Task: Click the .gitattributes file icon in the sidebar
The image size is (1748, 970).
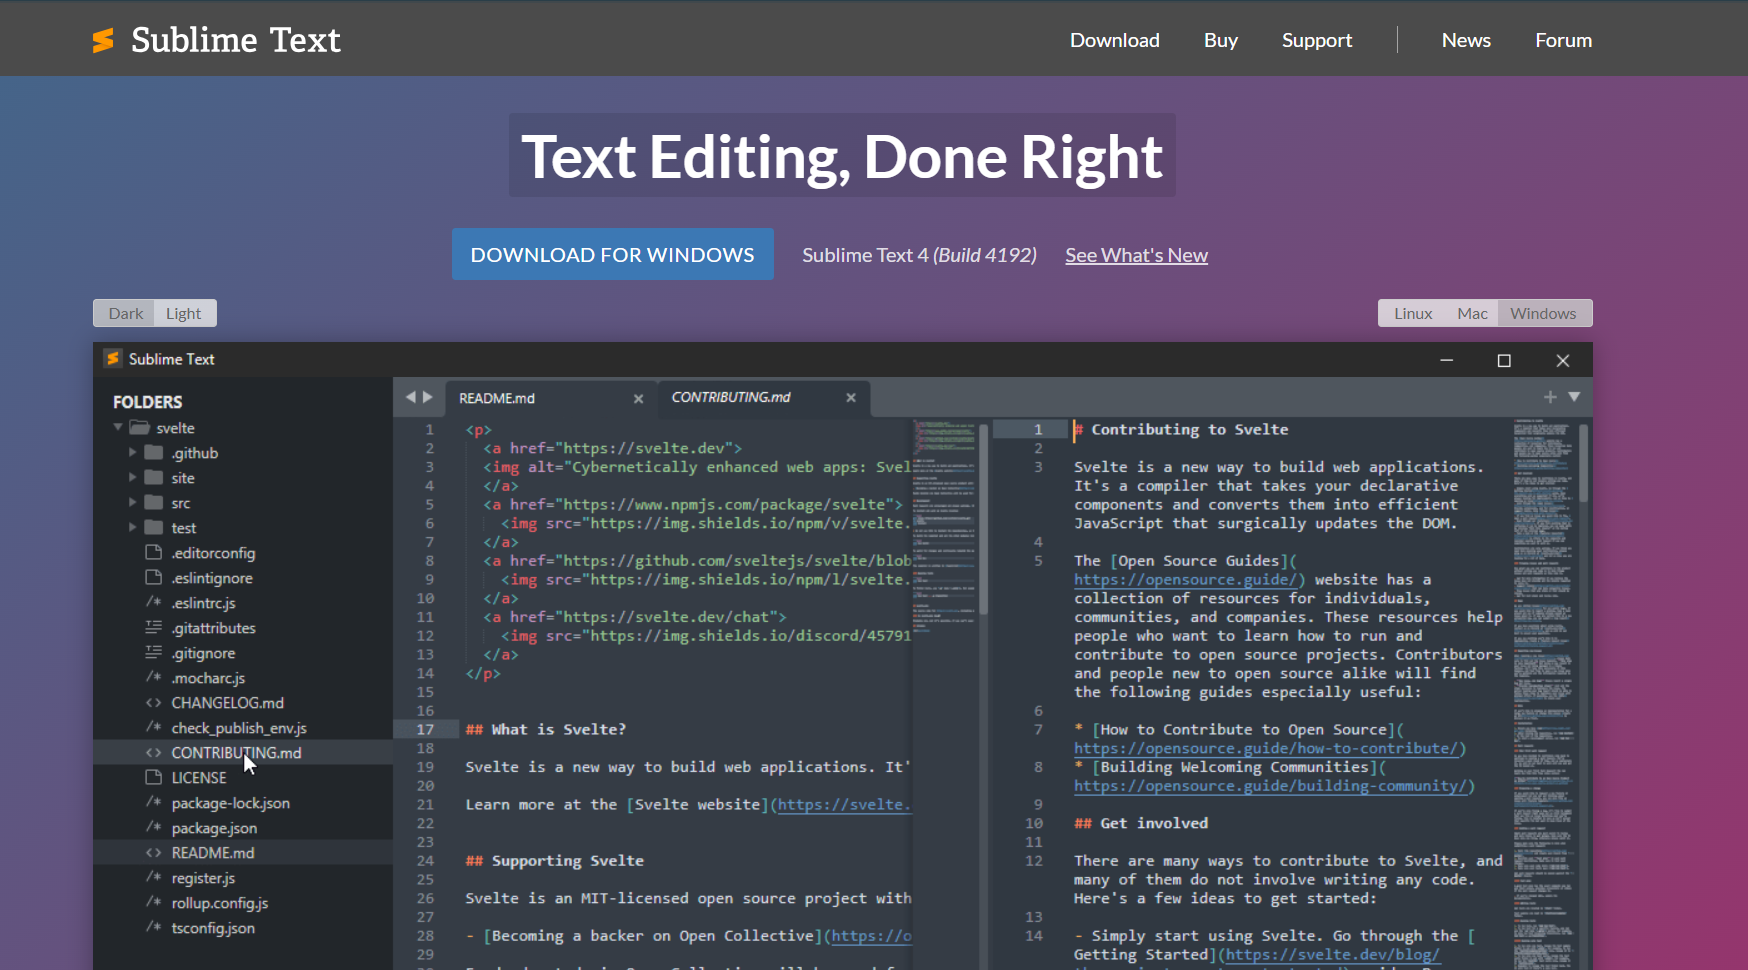Action: [153, 627]
